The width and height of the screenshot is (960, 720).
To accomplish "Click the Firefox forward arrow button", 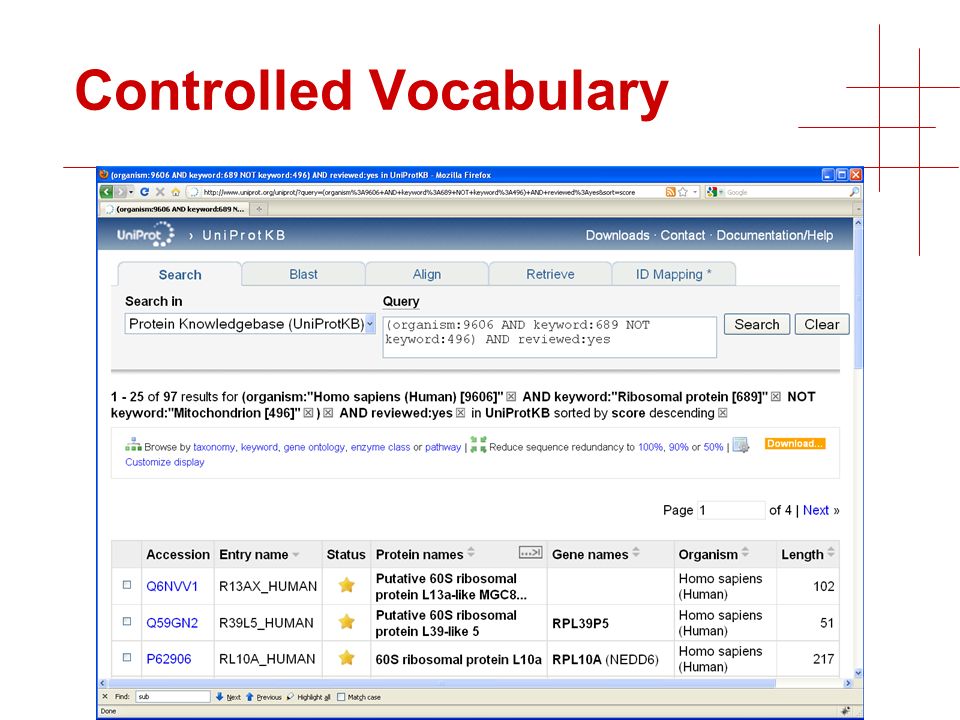I will (x=120, y=192).
